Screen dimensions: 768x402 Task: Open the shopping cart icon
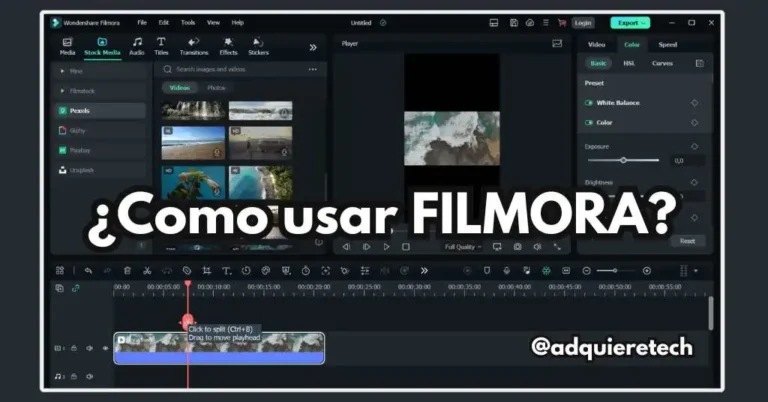[x=562, y=23]
